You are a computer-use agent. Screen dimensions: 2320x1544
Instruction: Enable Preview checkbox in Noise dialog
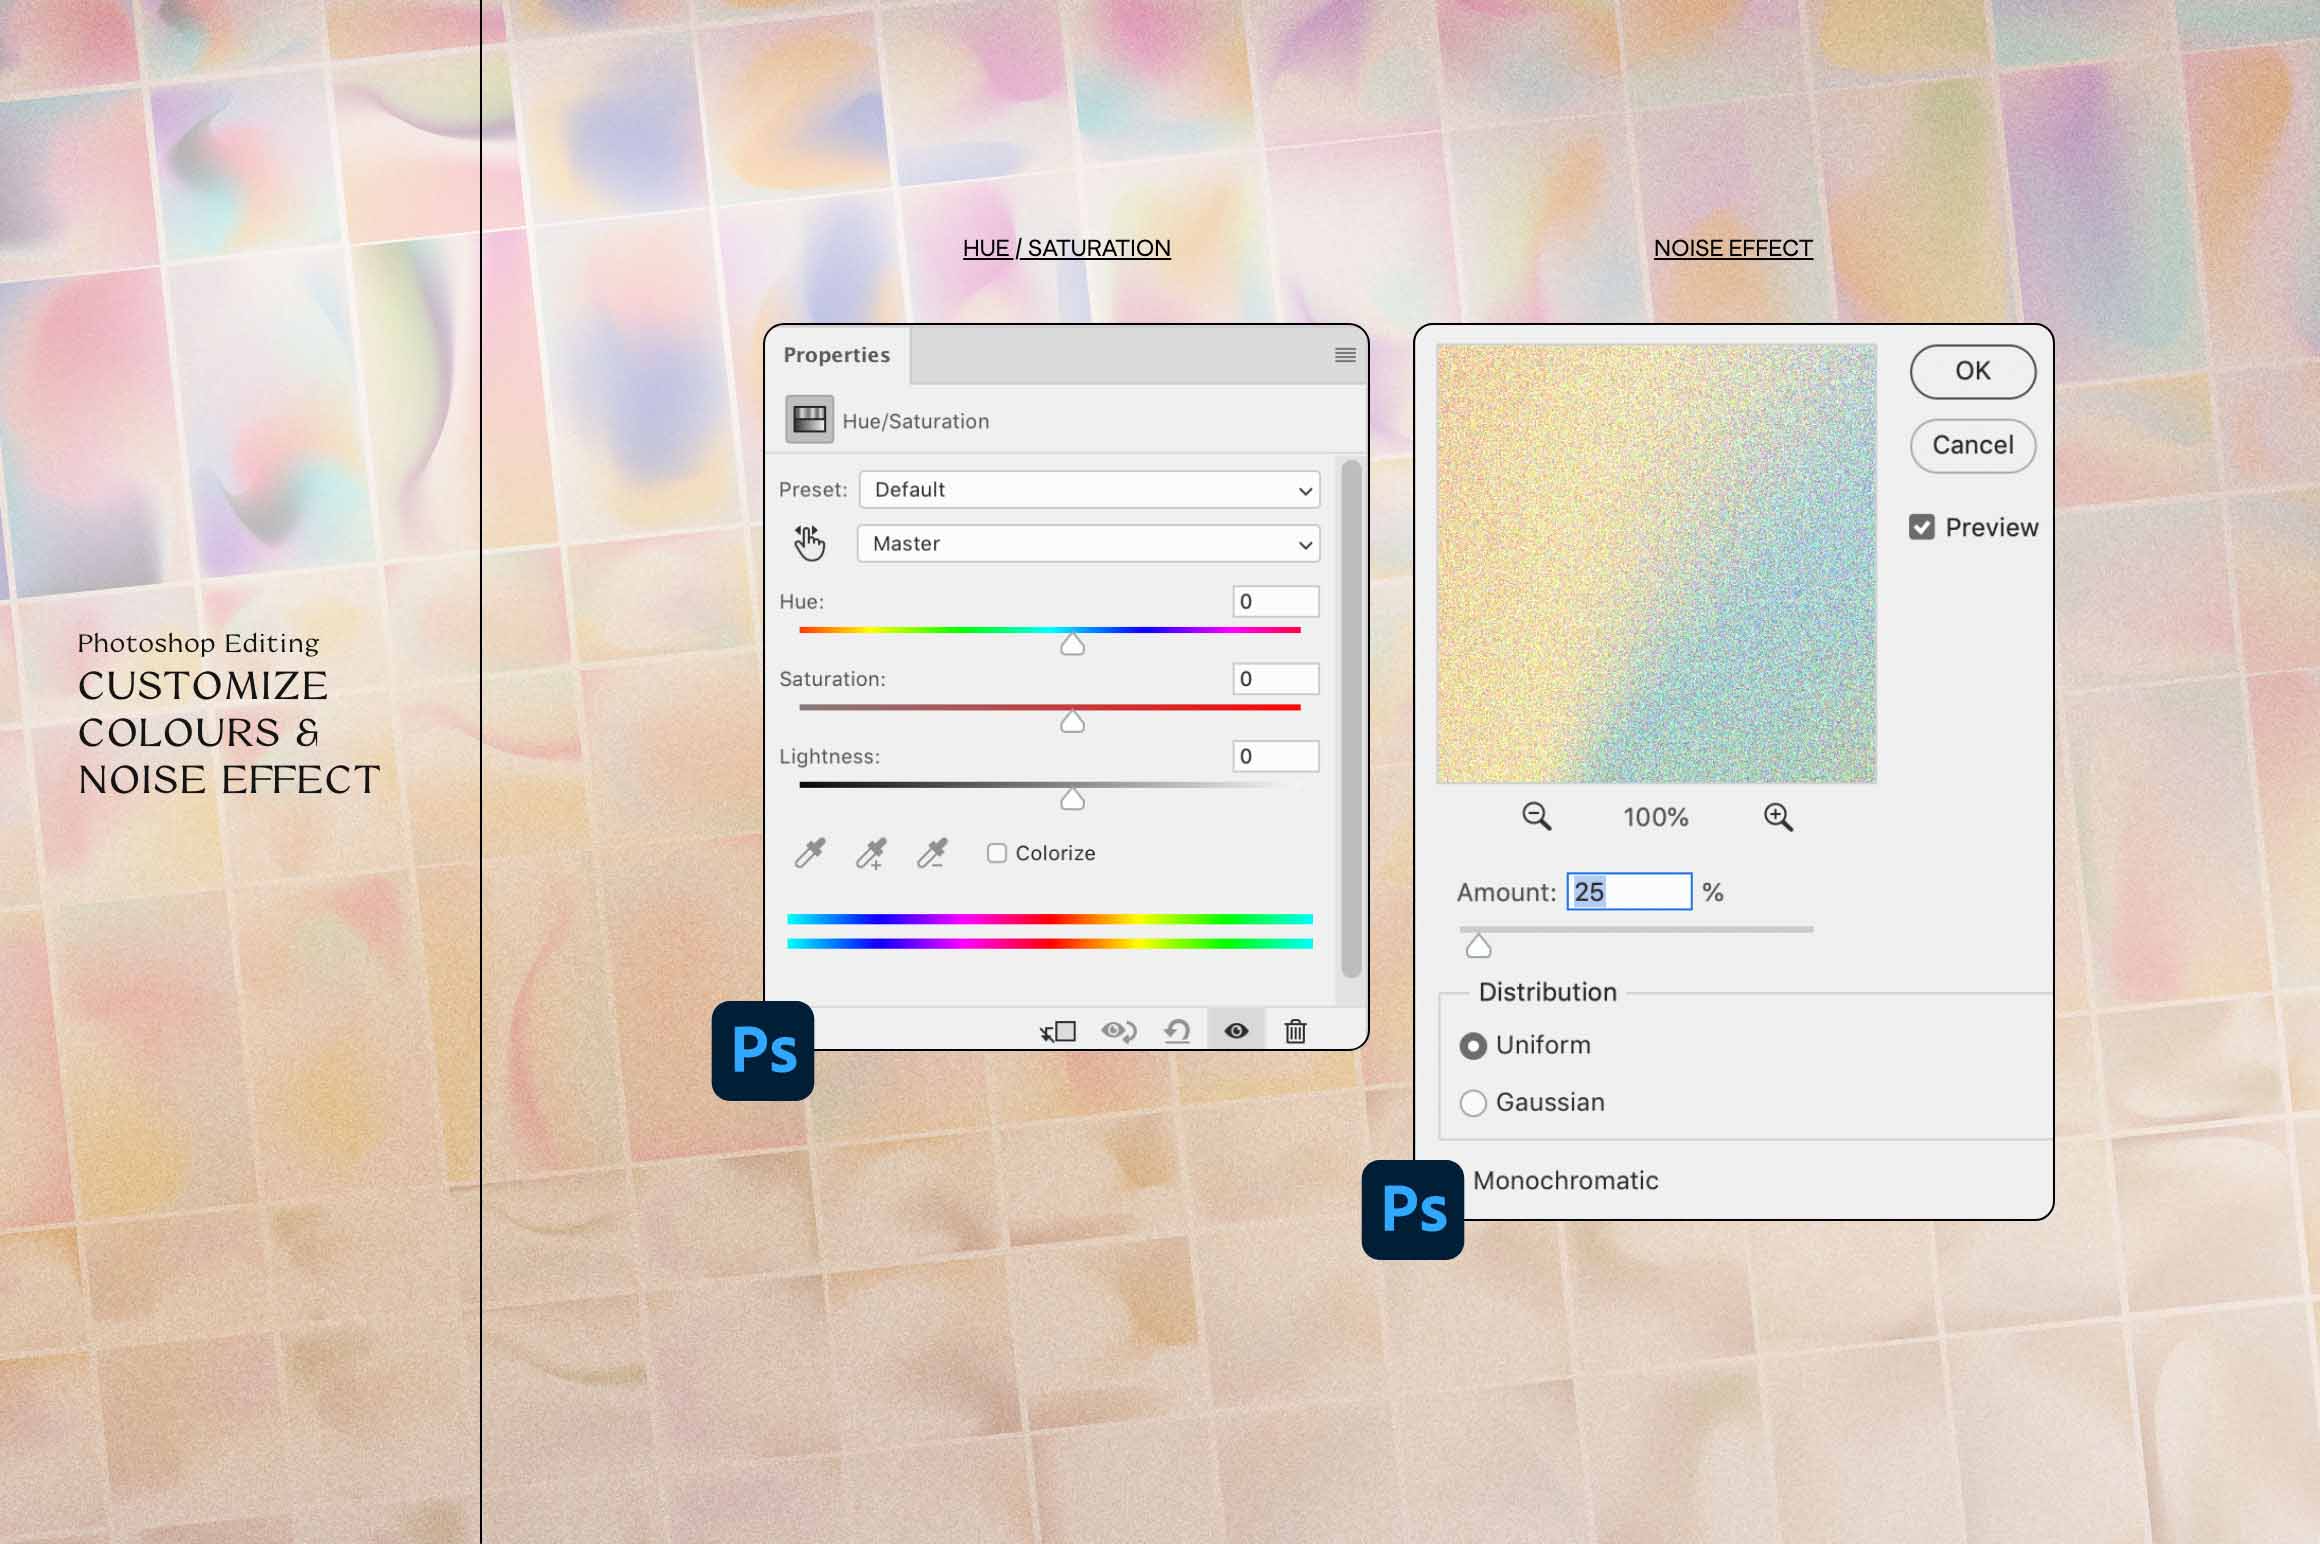point(1922,527)
